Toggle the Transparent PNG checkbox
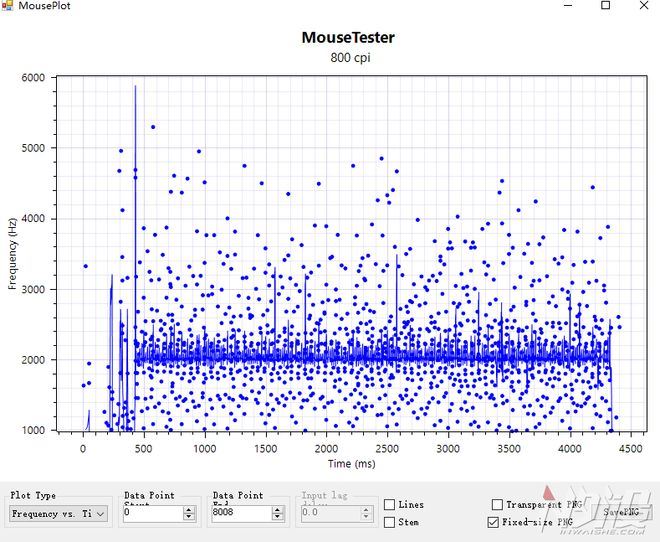 tap(497, 504)
